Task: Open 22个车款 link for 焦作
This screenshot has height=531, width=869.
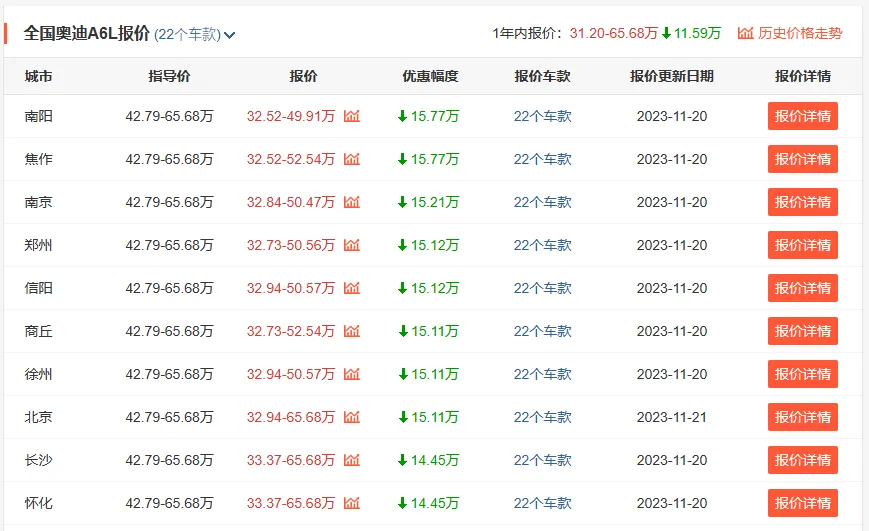Action: click(542, 159)
